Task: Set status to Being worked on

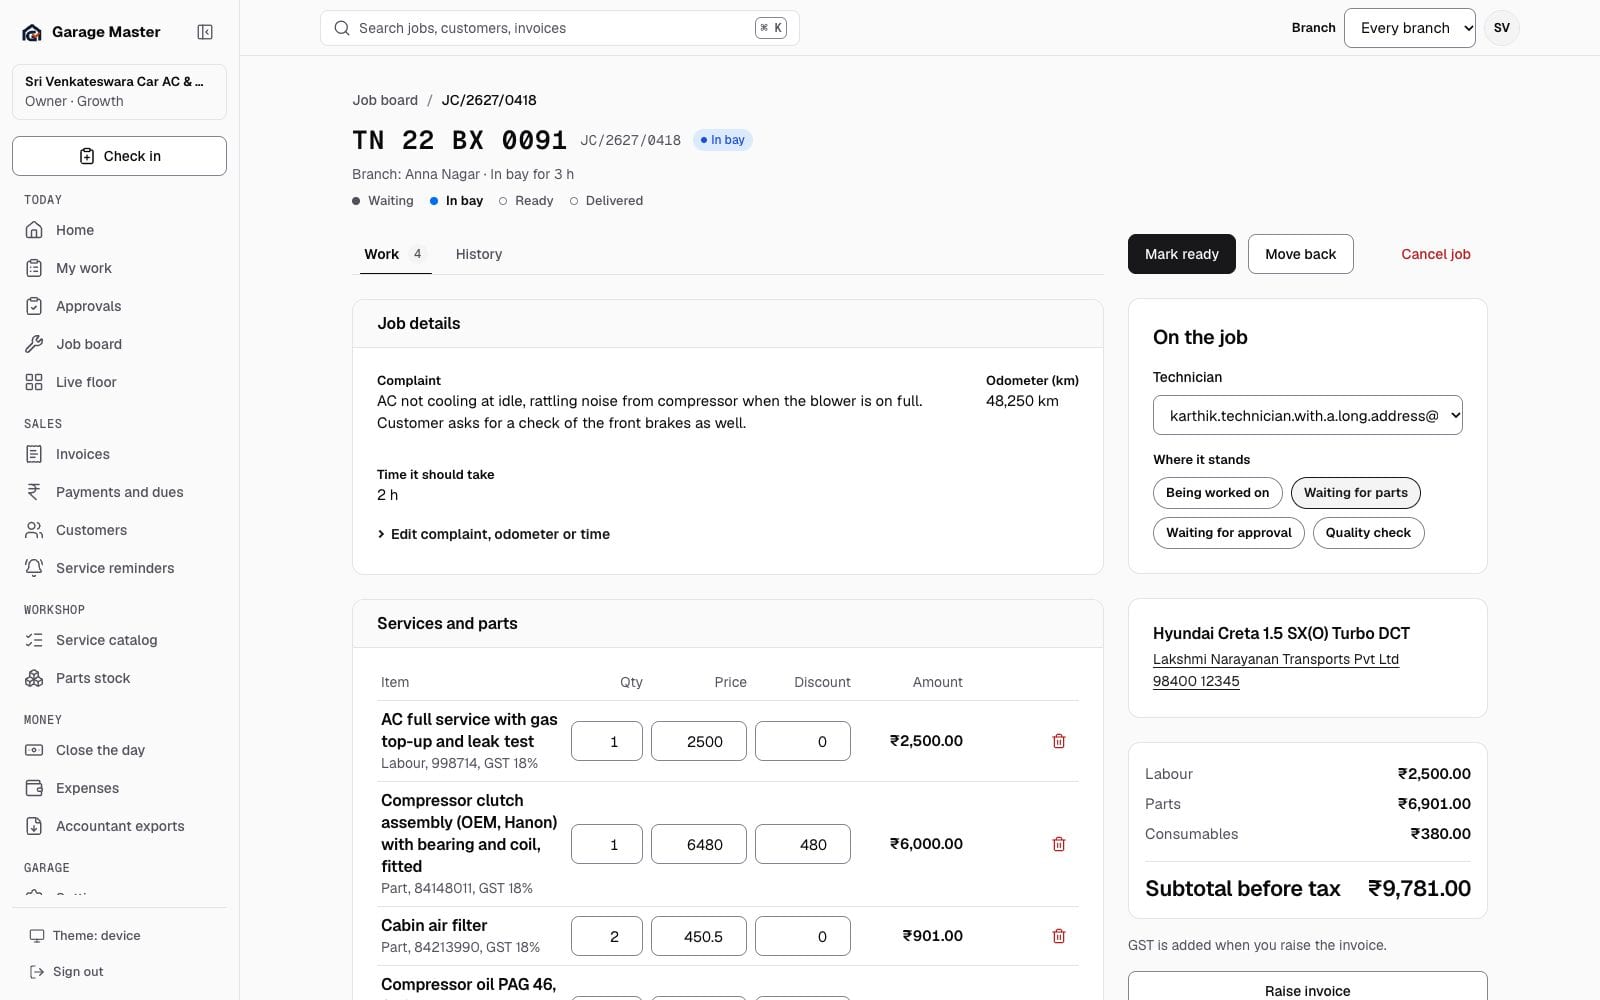Action: click(x=1217, y=493)
